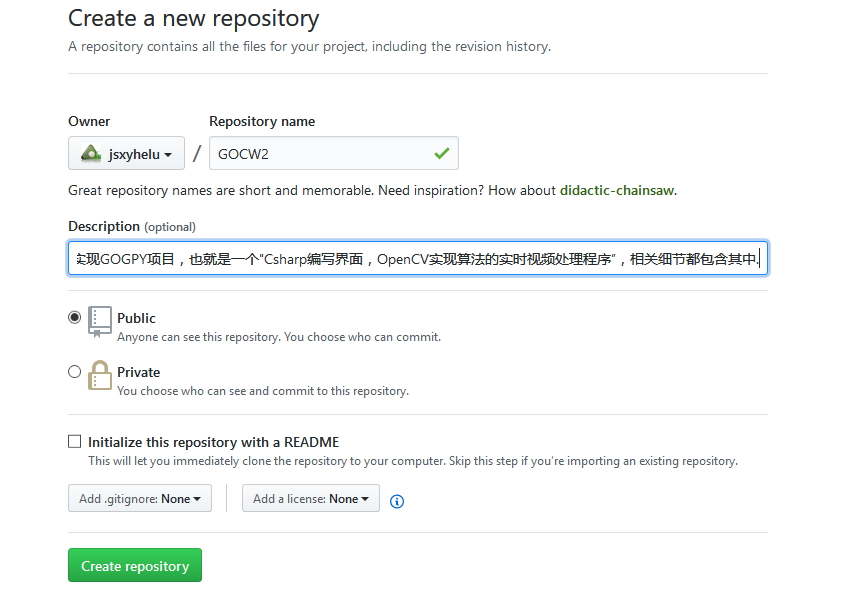Screen dimensions: 862x601
Task: Click the Public repository book icon
Action: [100, 320]
